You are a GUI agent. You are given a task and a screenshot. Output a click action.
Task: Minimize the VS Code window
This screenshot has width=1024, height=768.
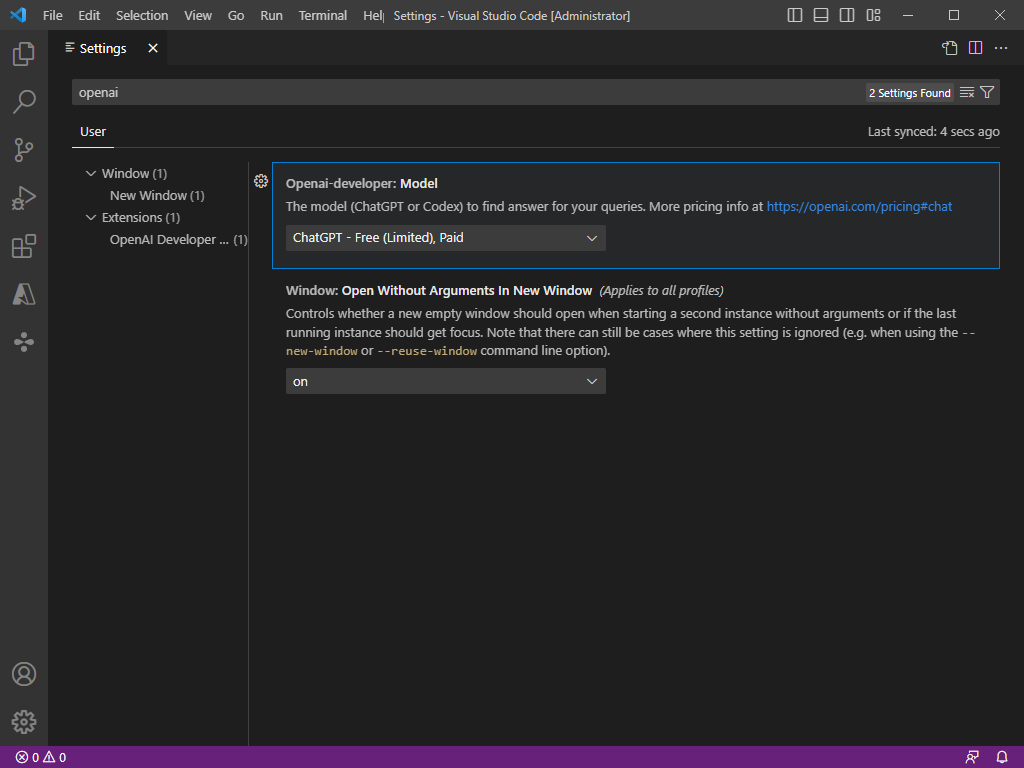click(908, 15)
